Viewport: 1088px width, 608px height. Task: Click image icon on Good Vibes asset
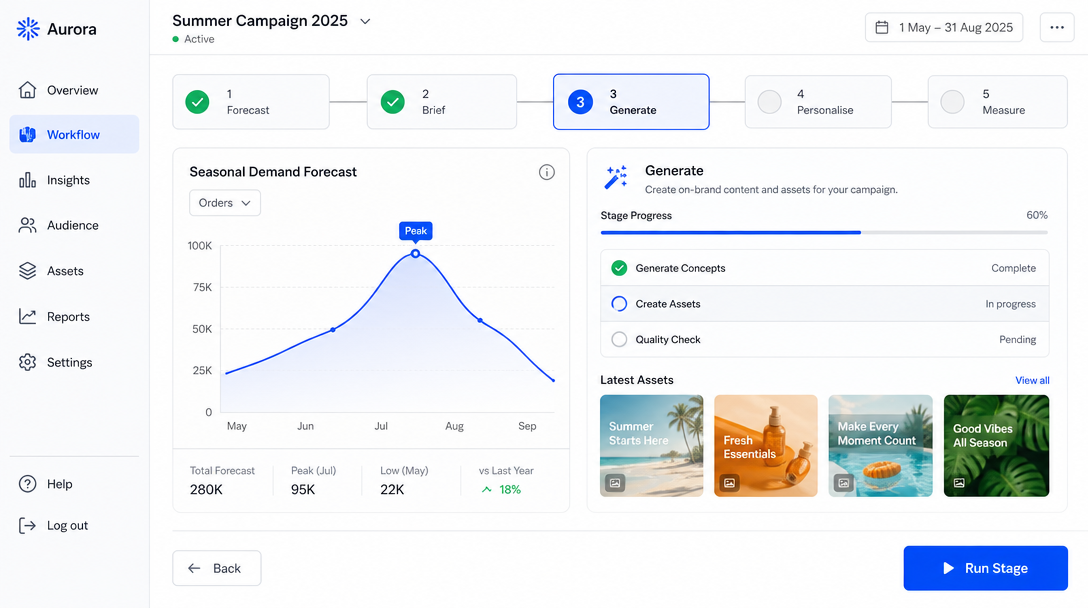[x=959, y=482]
